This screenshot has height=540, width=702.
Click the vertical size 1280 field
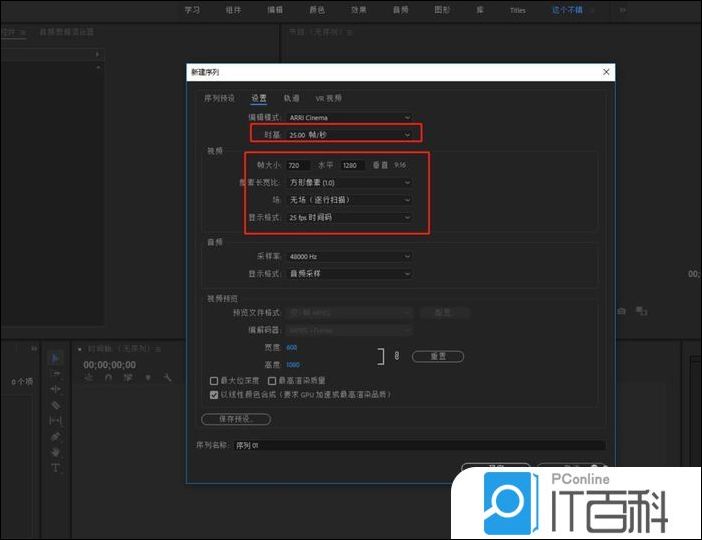coord(352,165)
